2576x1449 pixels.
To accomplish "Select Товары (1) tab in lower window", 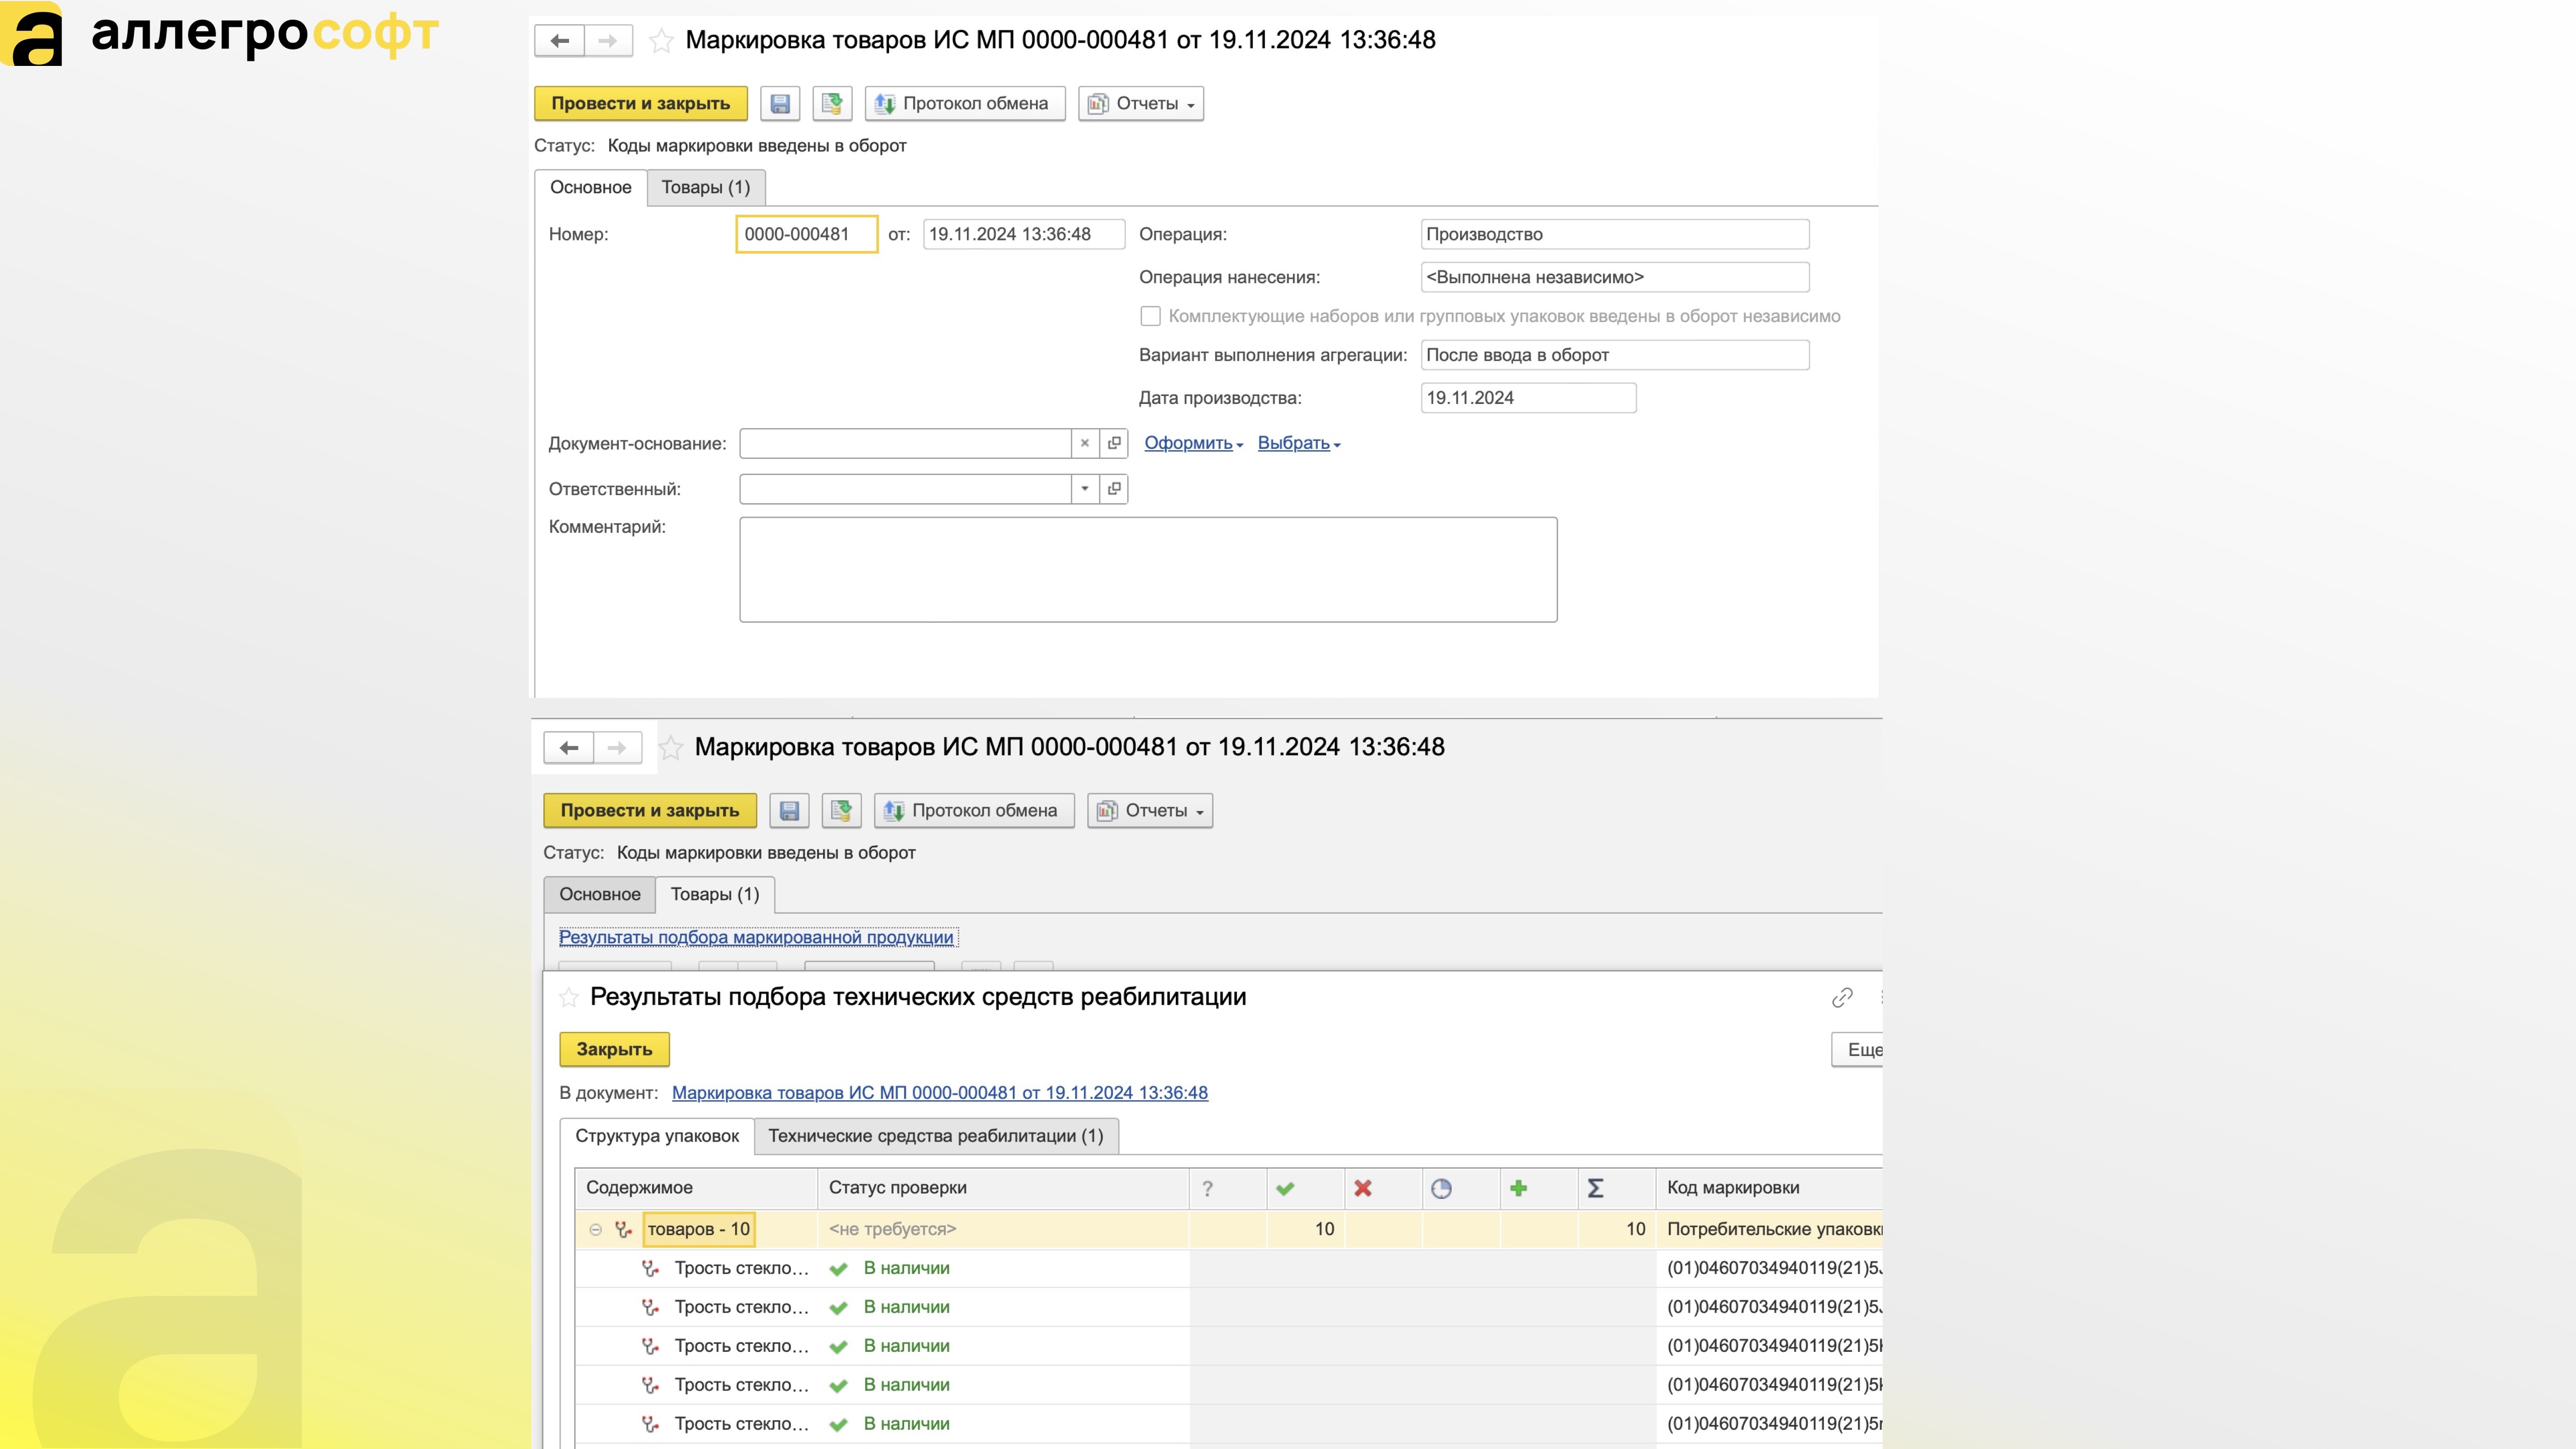I will pyautogui.click(x=715, y=895).
